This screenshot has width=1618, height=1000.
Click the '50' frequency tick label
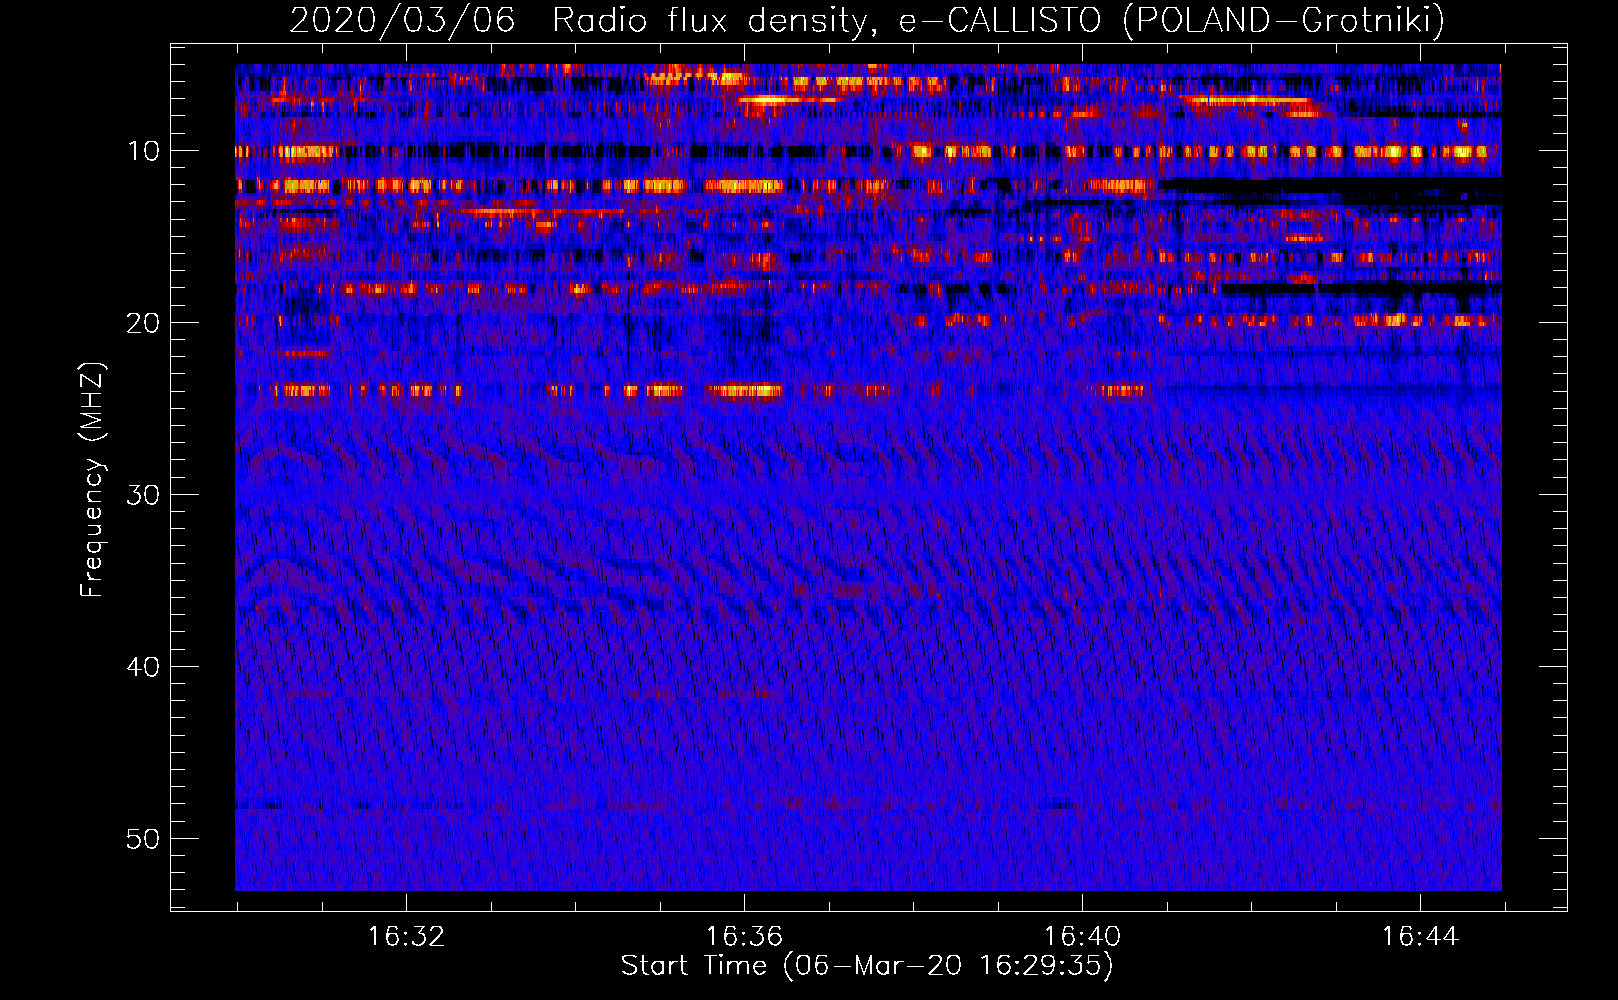(x=144, y=839)
